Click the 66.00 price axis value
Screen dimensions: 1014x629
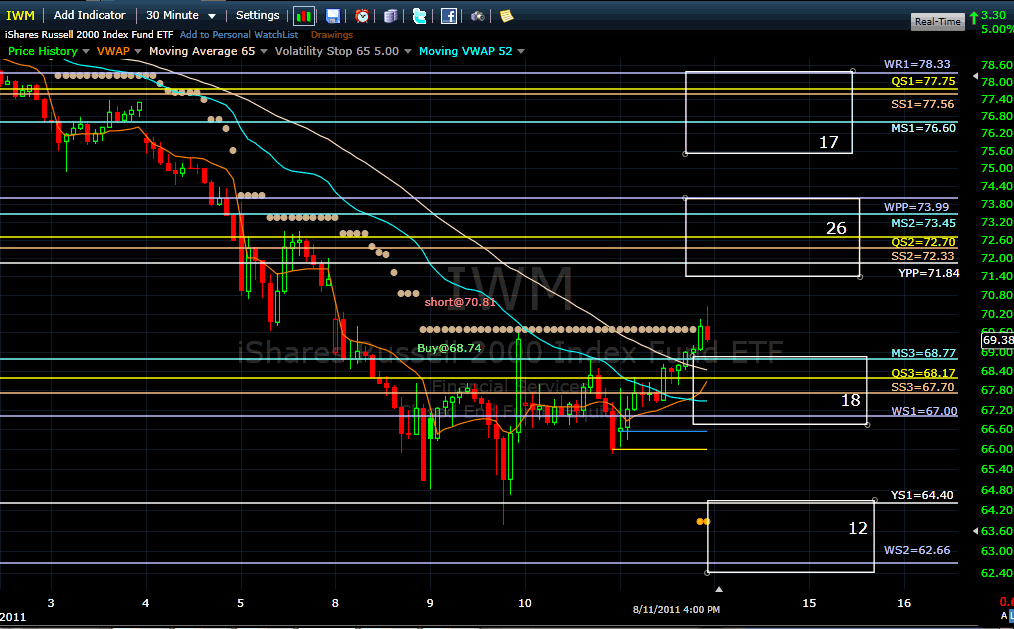pyautogui.click(x=997, y=449)
